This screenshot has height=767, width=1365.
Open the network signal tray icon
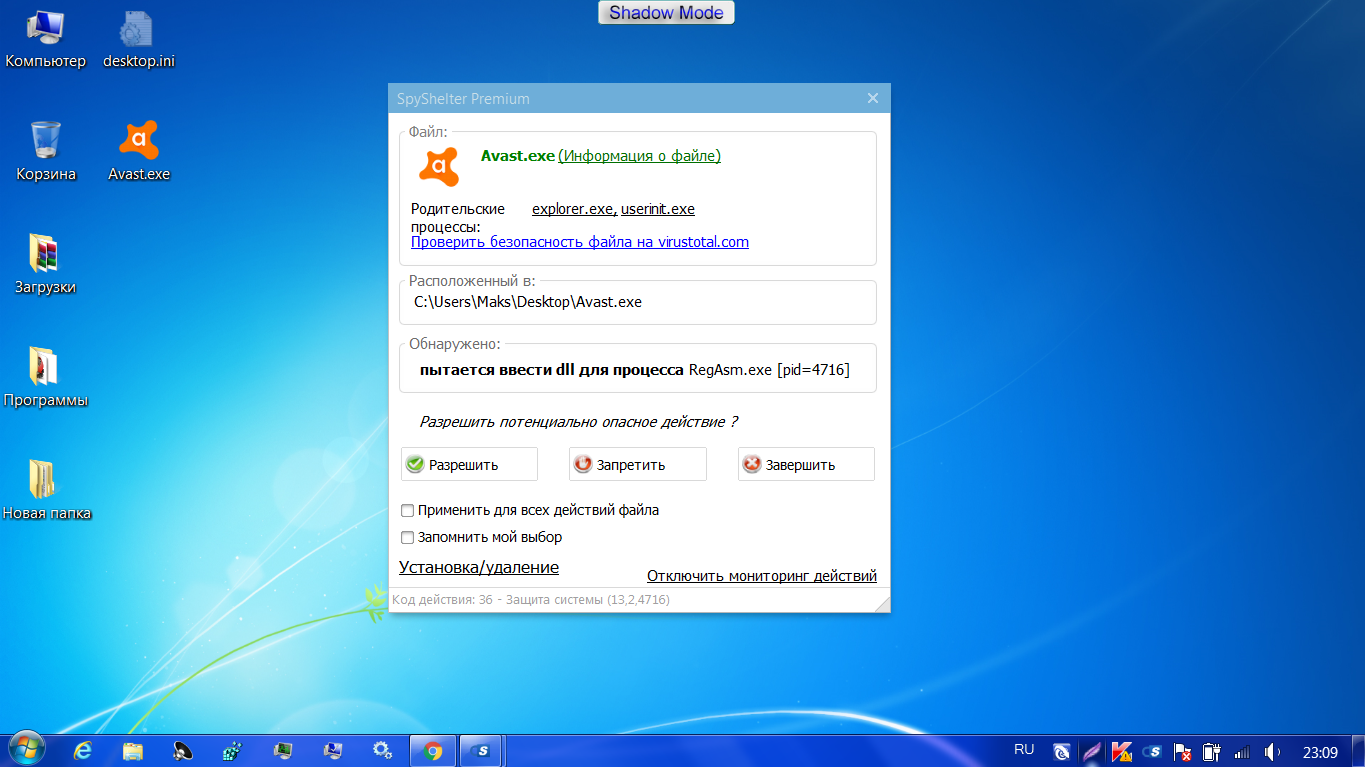tap(1242, 751)
